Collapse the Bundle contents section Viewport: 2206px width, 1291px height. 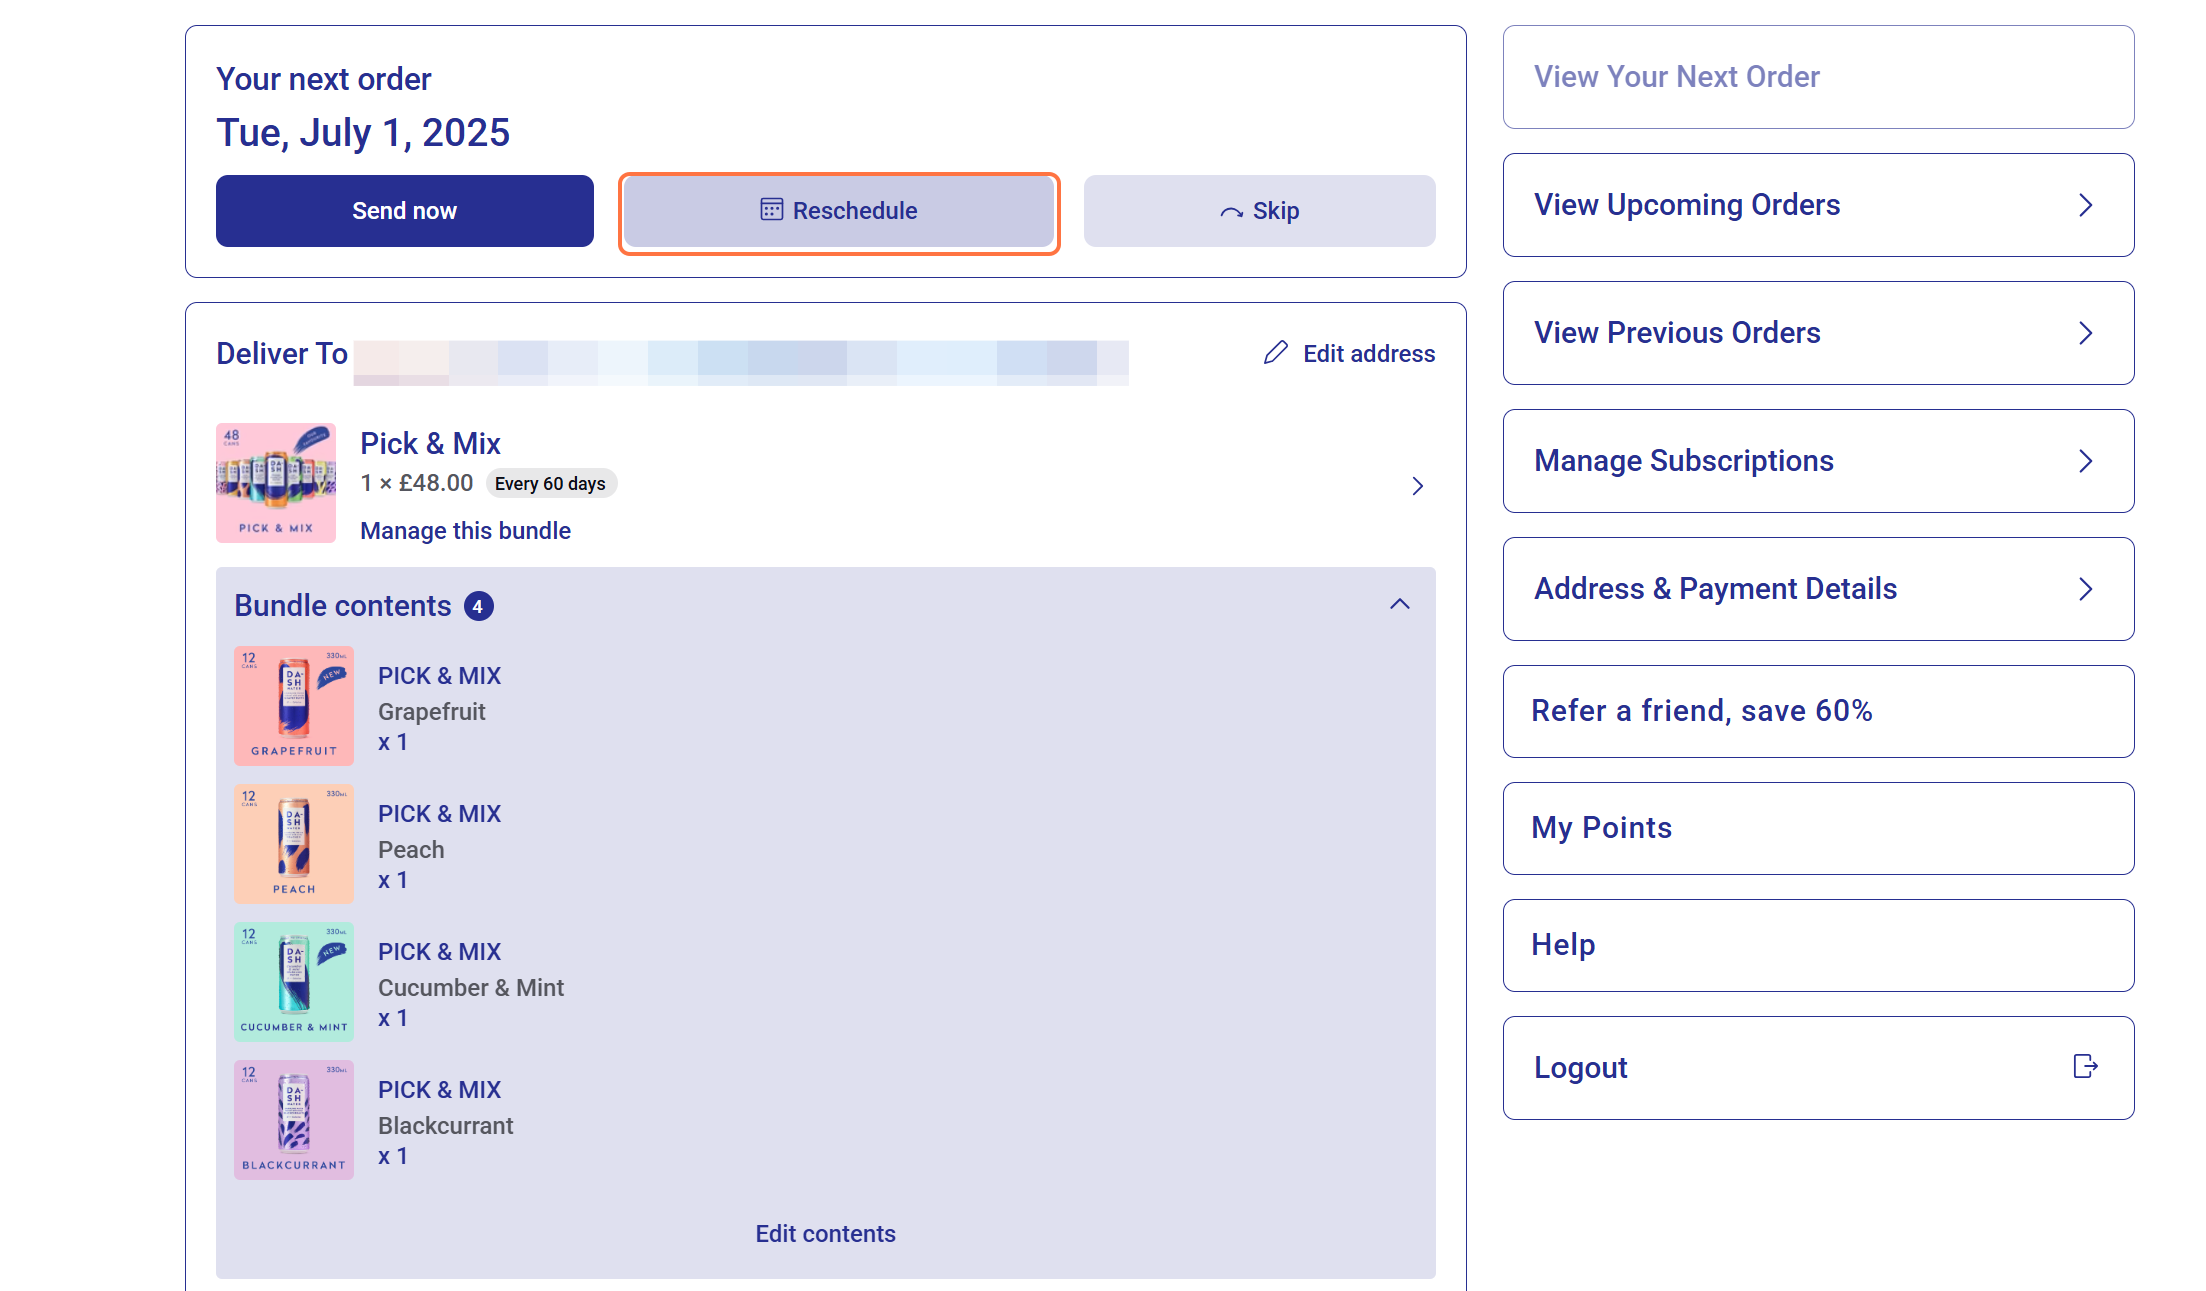click(x=1400, y=604)
